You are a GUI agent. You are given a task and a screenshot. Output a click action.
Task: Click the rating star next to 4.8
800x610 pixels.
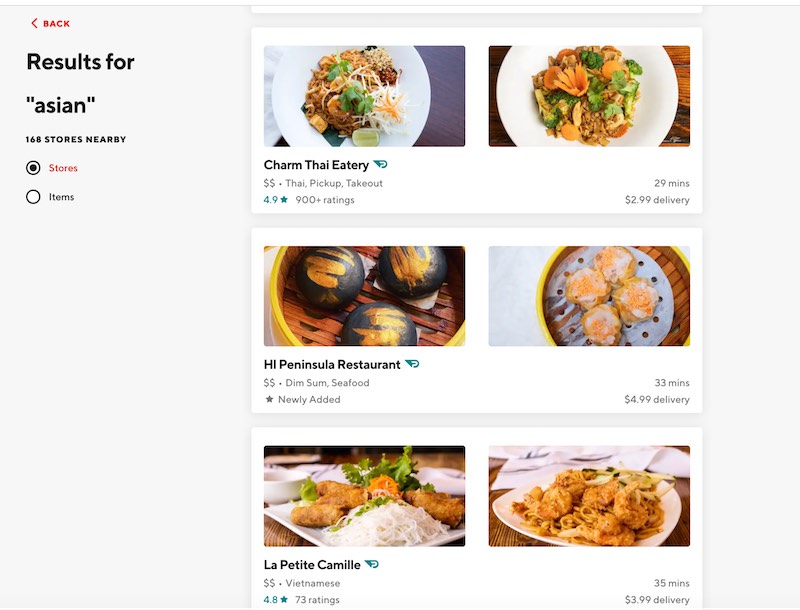284,600
